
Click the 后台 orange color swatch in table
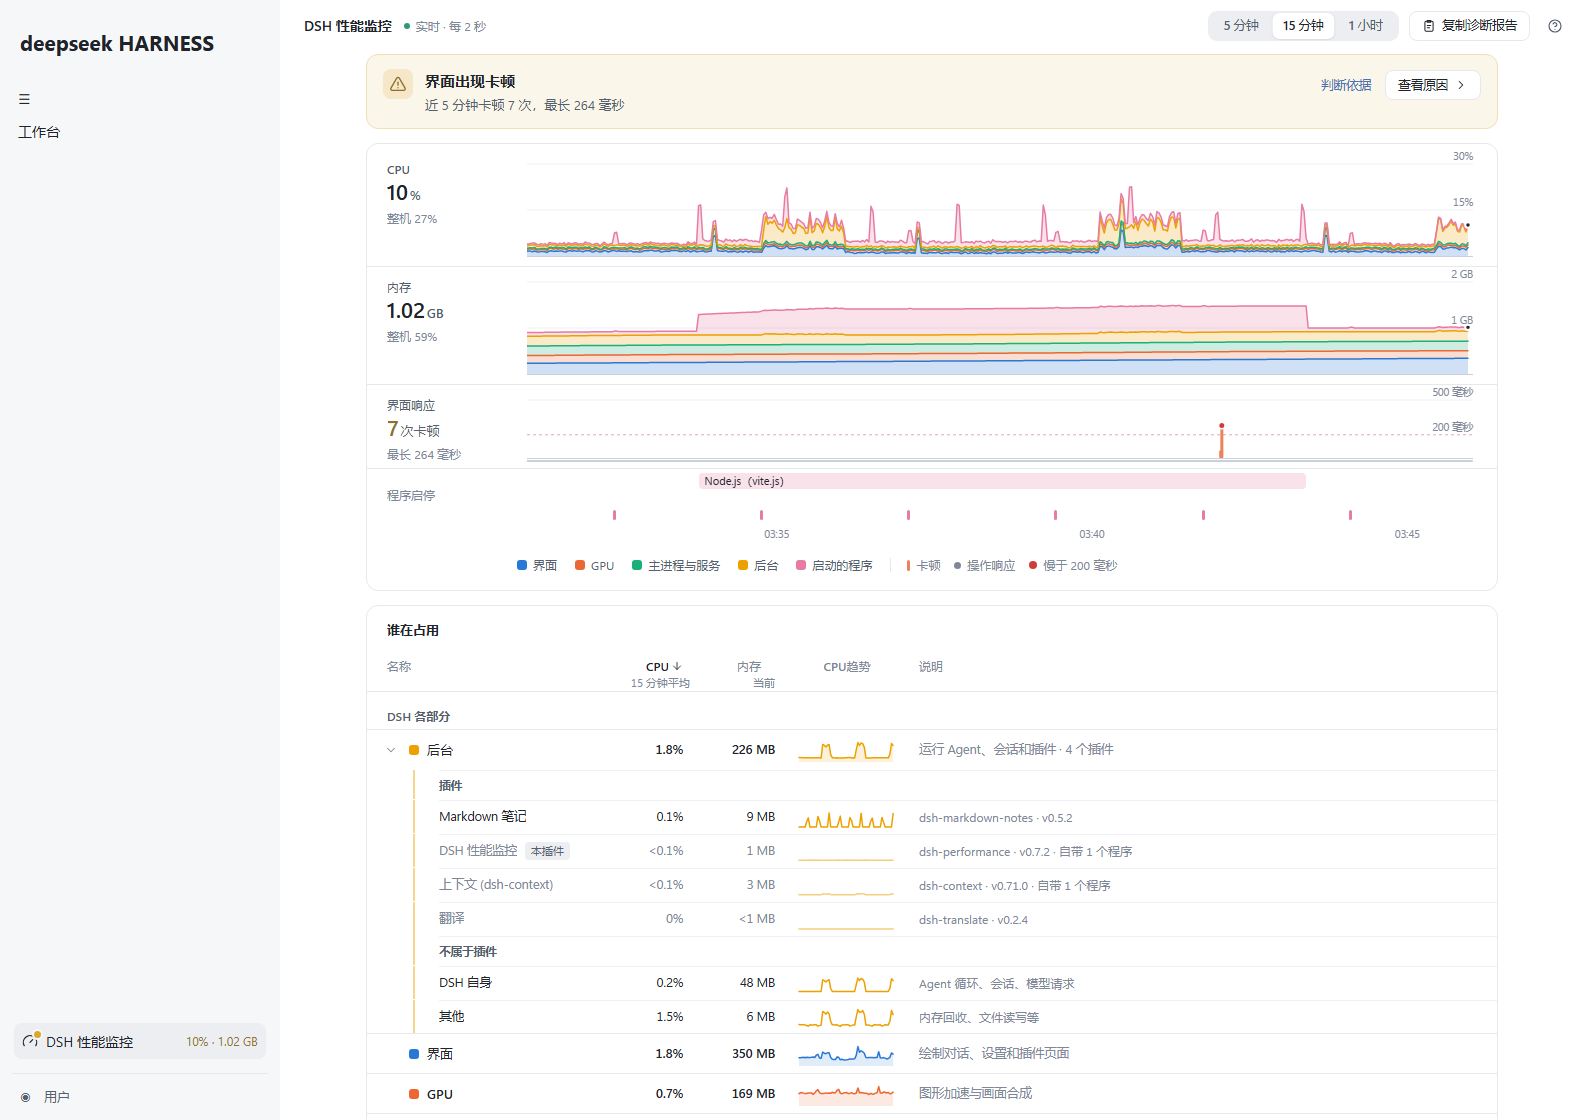tap(414, 750)
